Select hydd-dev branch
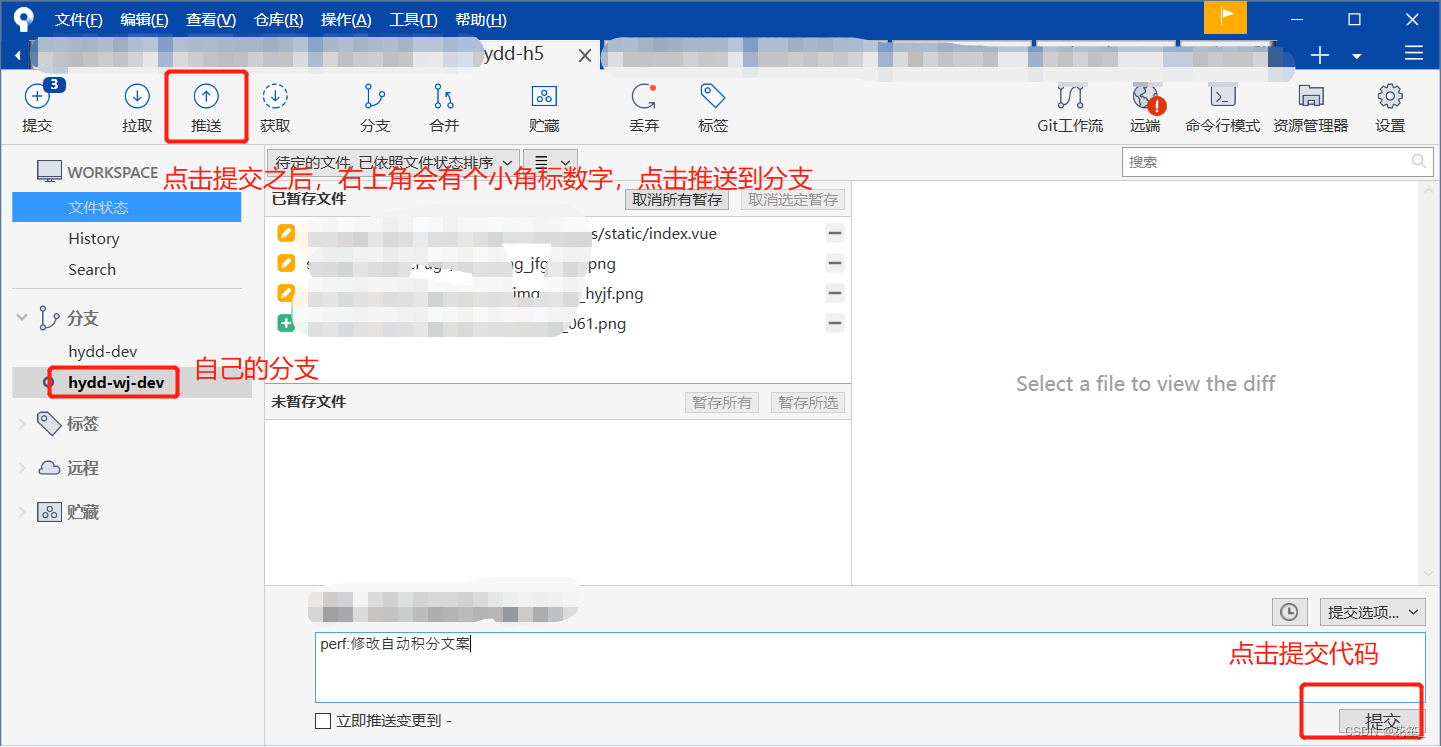The image size is (1441, 747). (103, 351)
